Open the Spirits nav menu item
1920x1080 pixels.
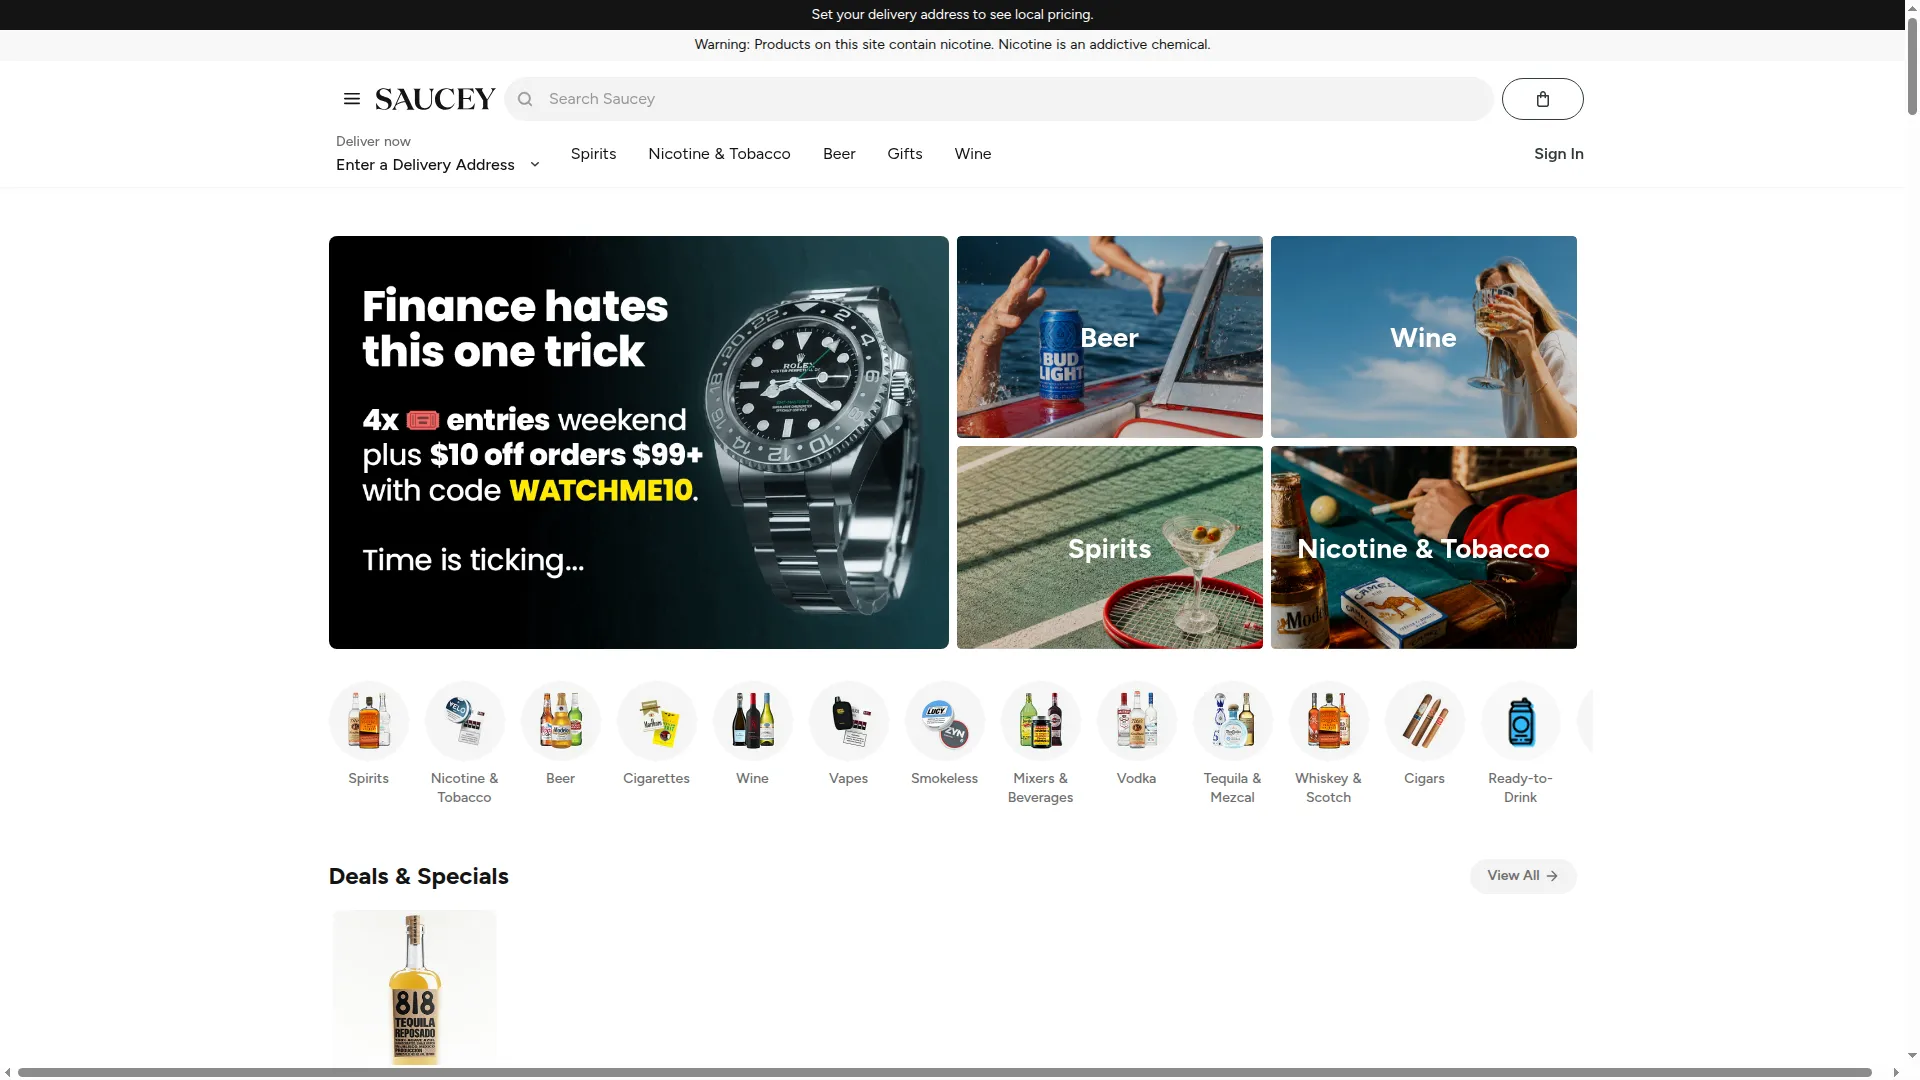[x=593, y=154]
